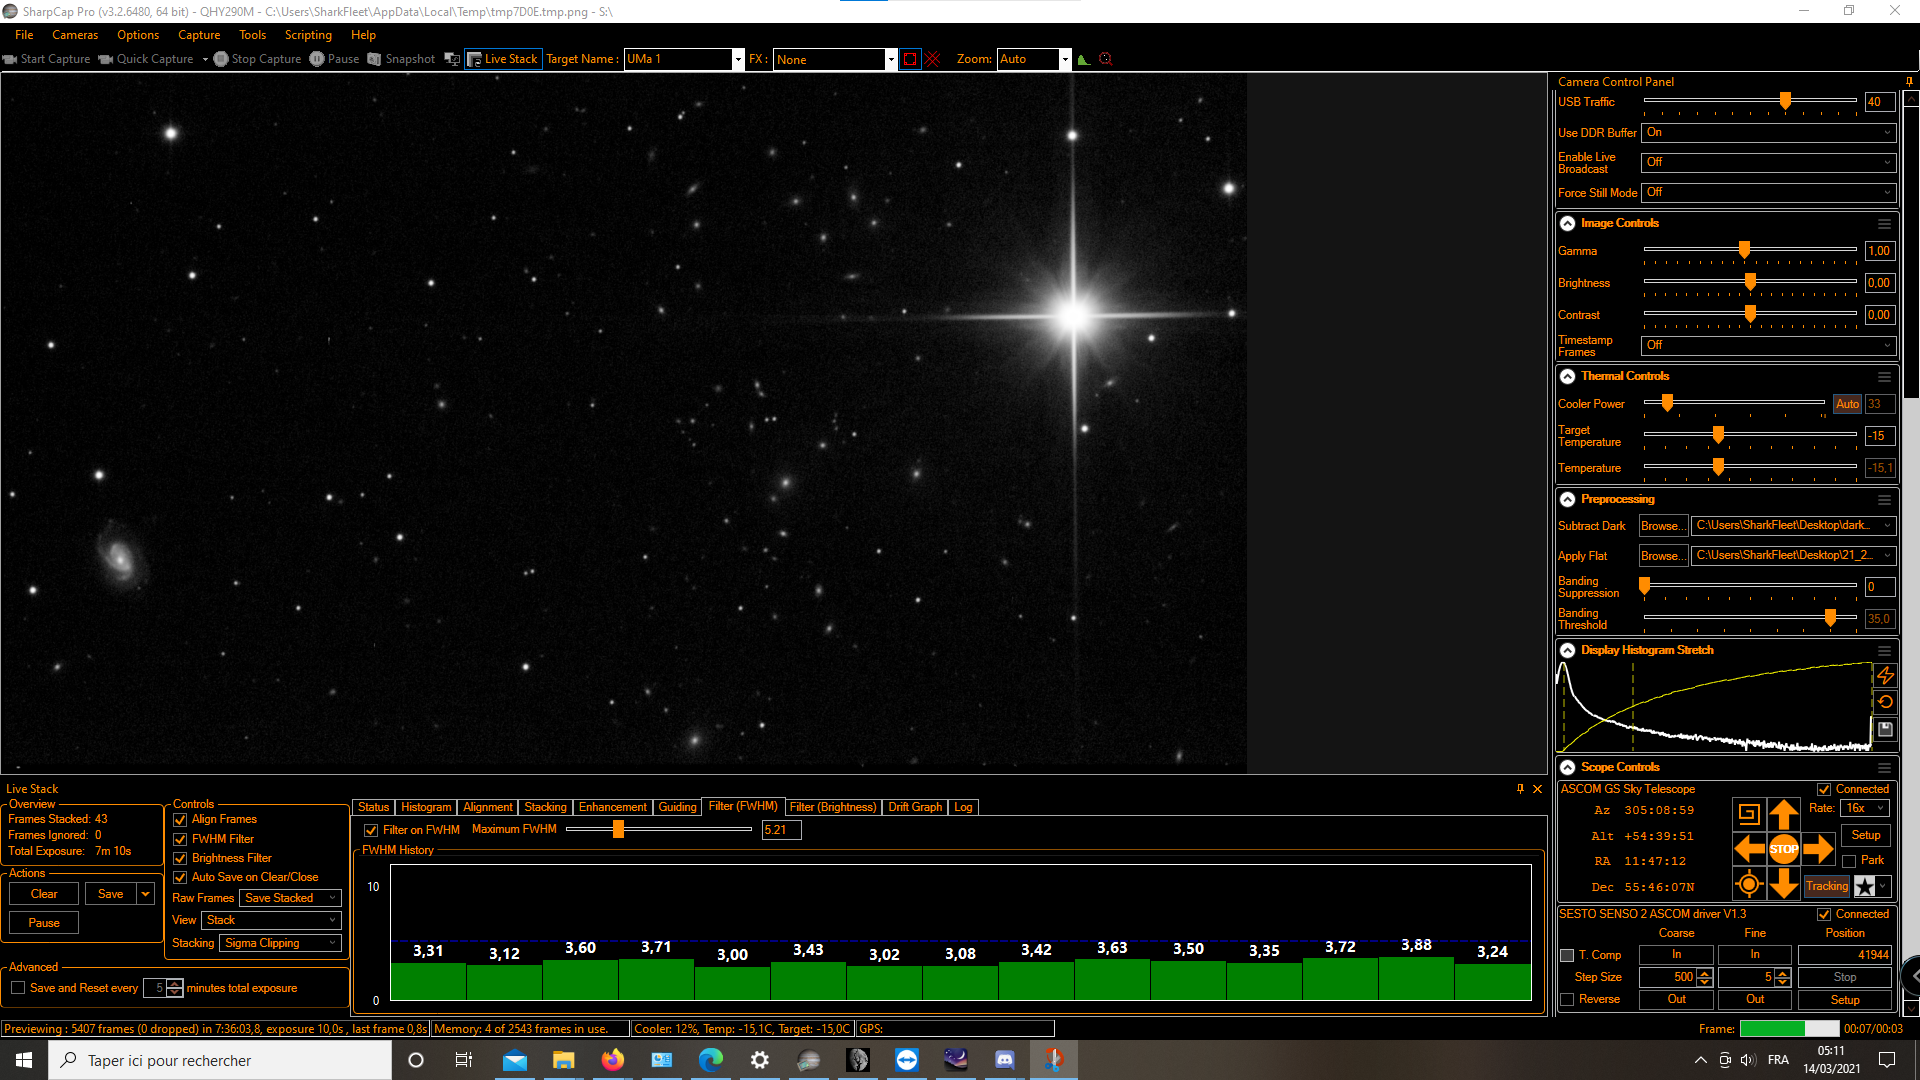
Task: Open the slew Rate 16x dropdown
Action: (1866, 808)
